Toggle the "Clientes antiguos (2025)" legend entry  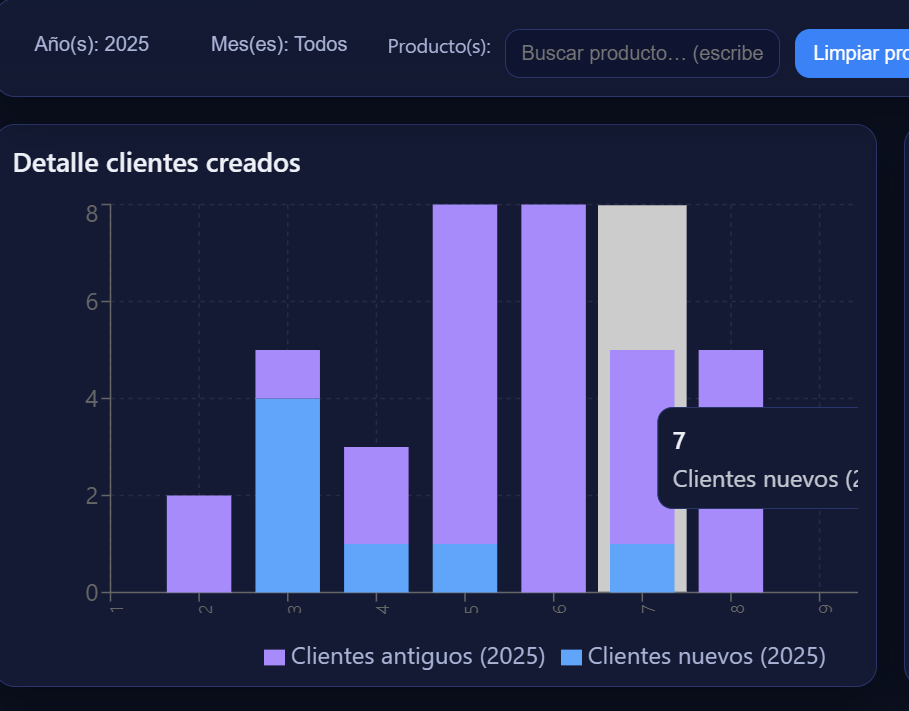(x=417, y=656)
